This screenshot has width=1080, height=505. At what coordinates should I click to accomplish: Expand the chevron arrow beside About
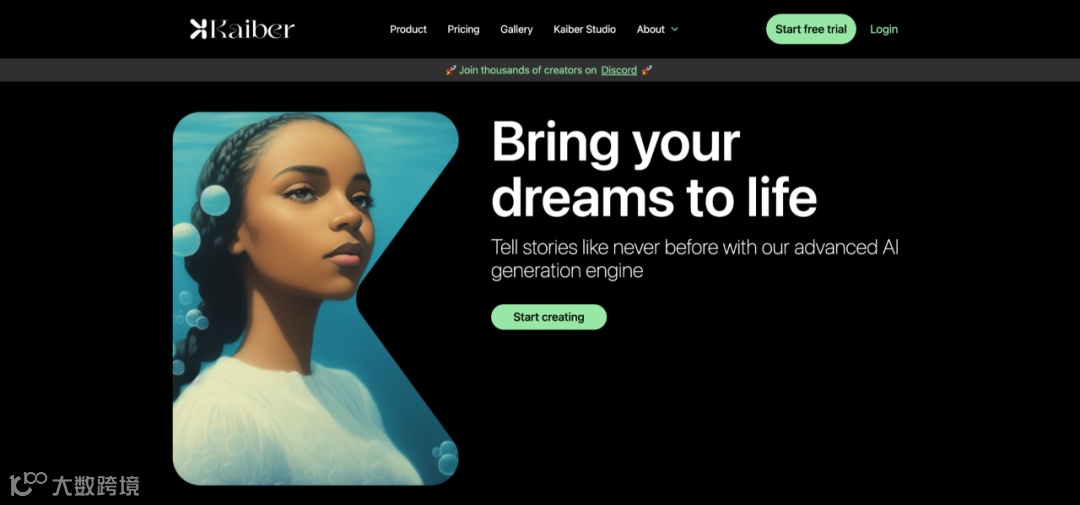pos(674,29)
